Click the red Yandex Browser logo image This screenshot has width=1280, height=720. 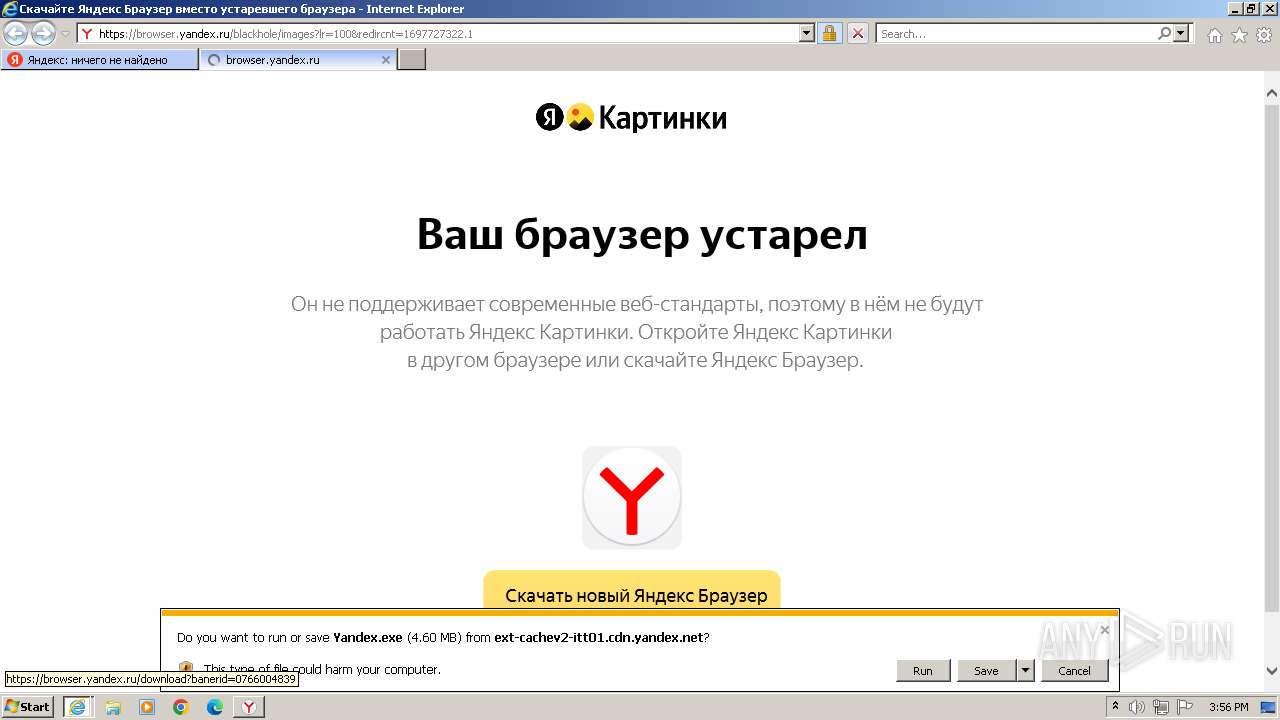click(x=631, y=497)
